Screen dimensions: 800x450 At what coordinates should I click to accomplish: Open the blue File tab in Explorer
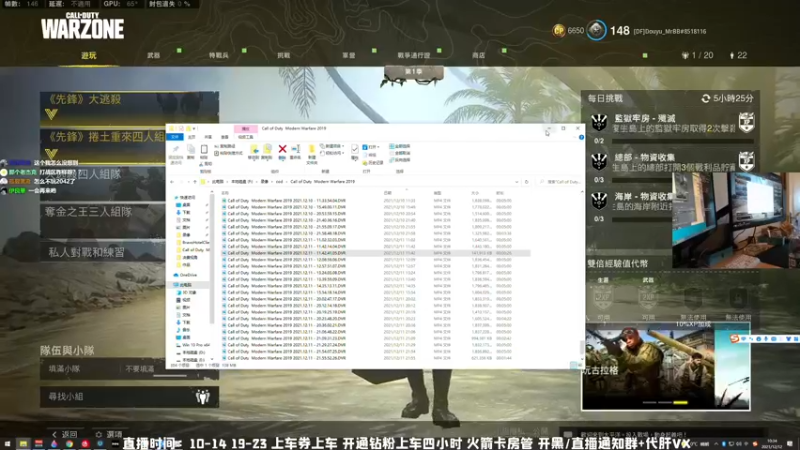[x=175, y=137]
